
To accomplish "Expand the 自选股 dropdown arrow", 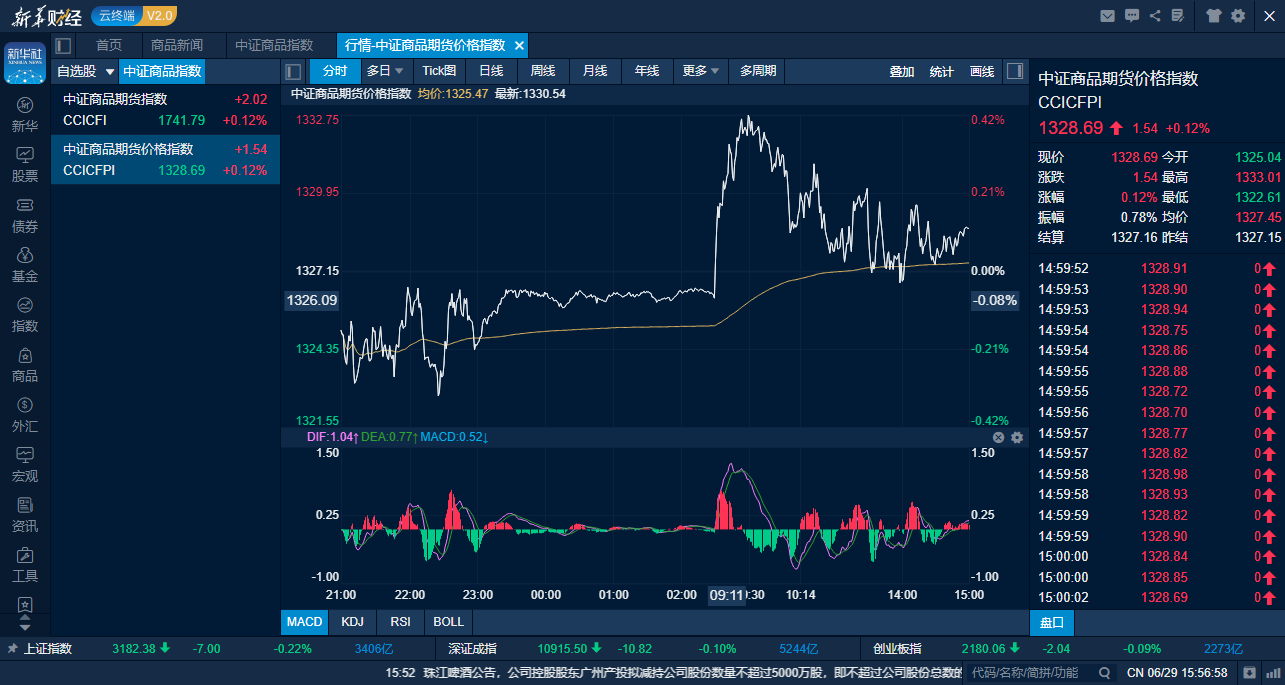I will click(x=110, y=72).
